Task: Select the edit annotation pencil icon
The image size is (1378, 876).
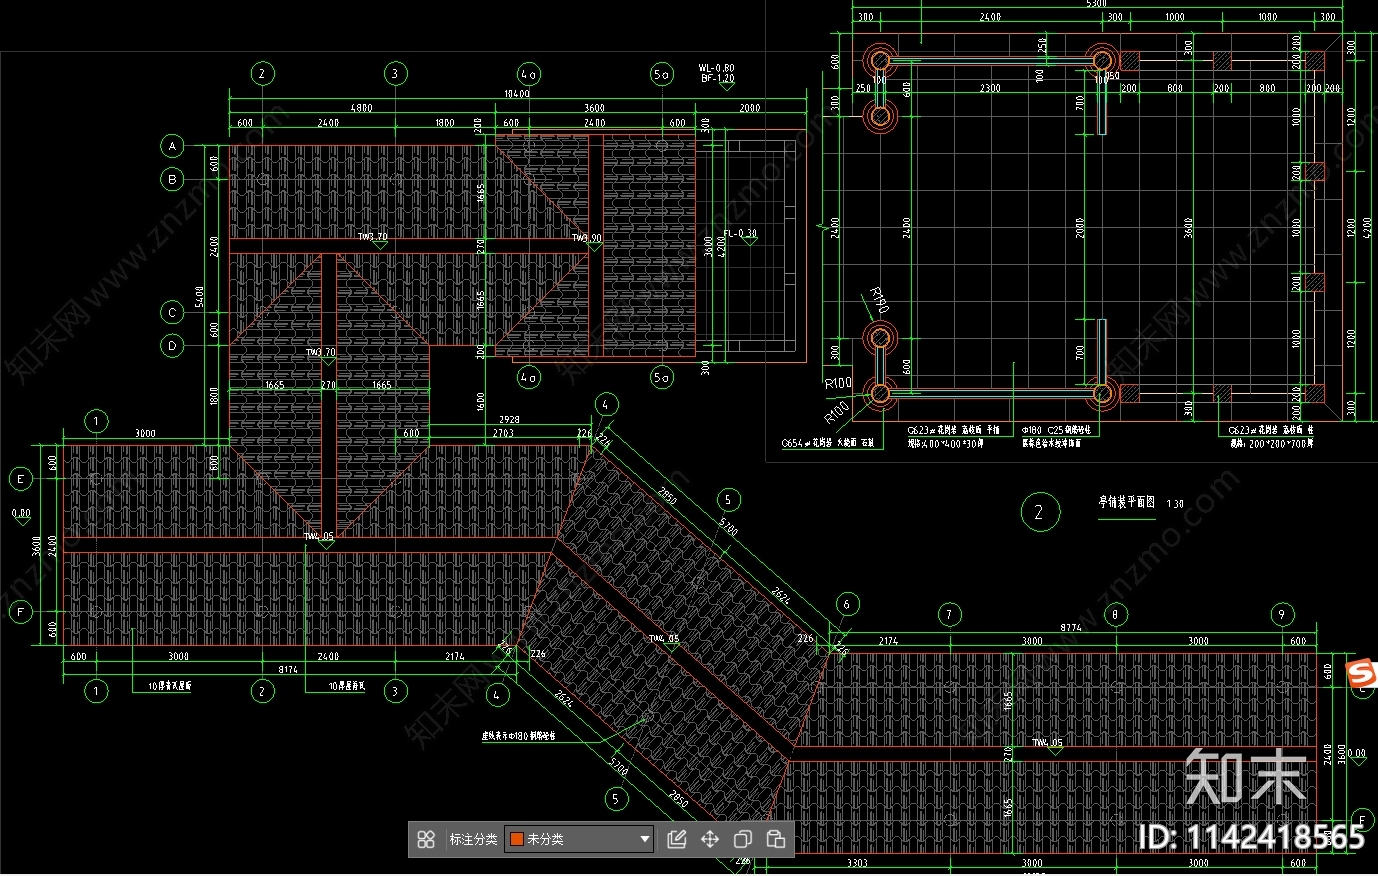Action: pyautogui.click(x=677, y=839)
